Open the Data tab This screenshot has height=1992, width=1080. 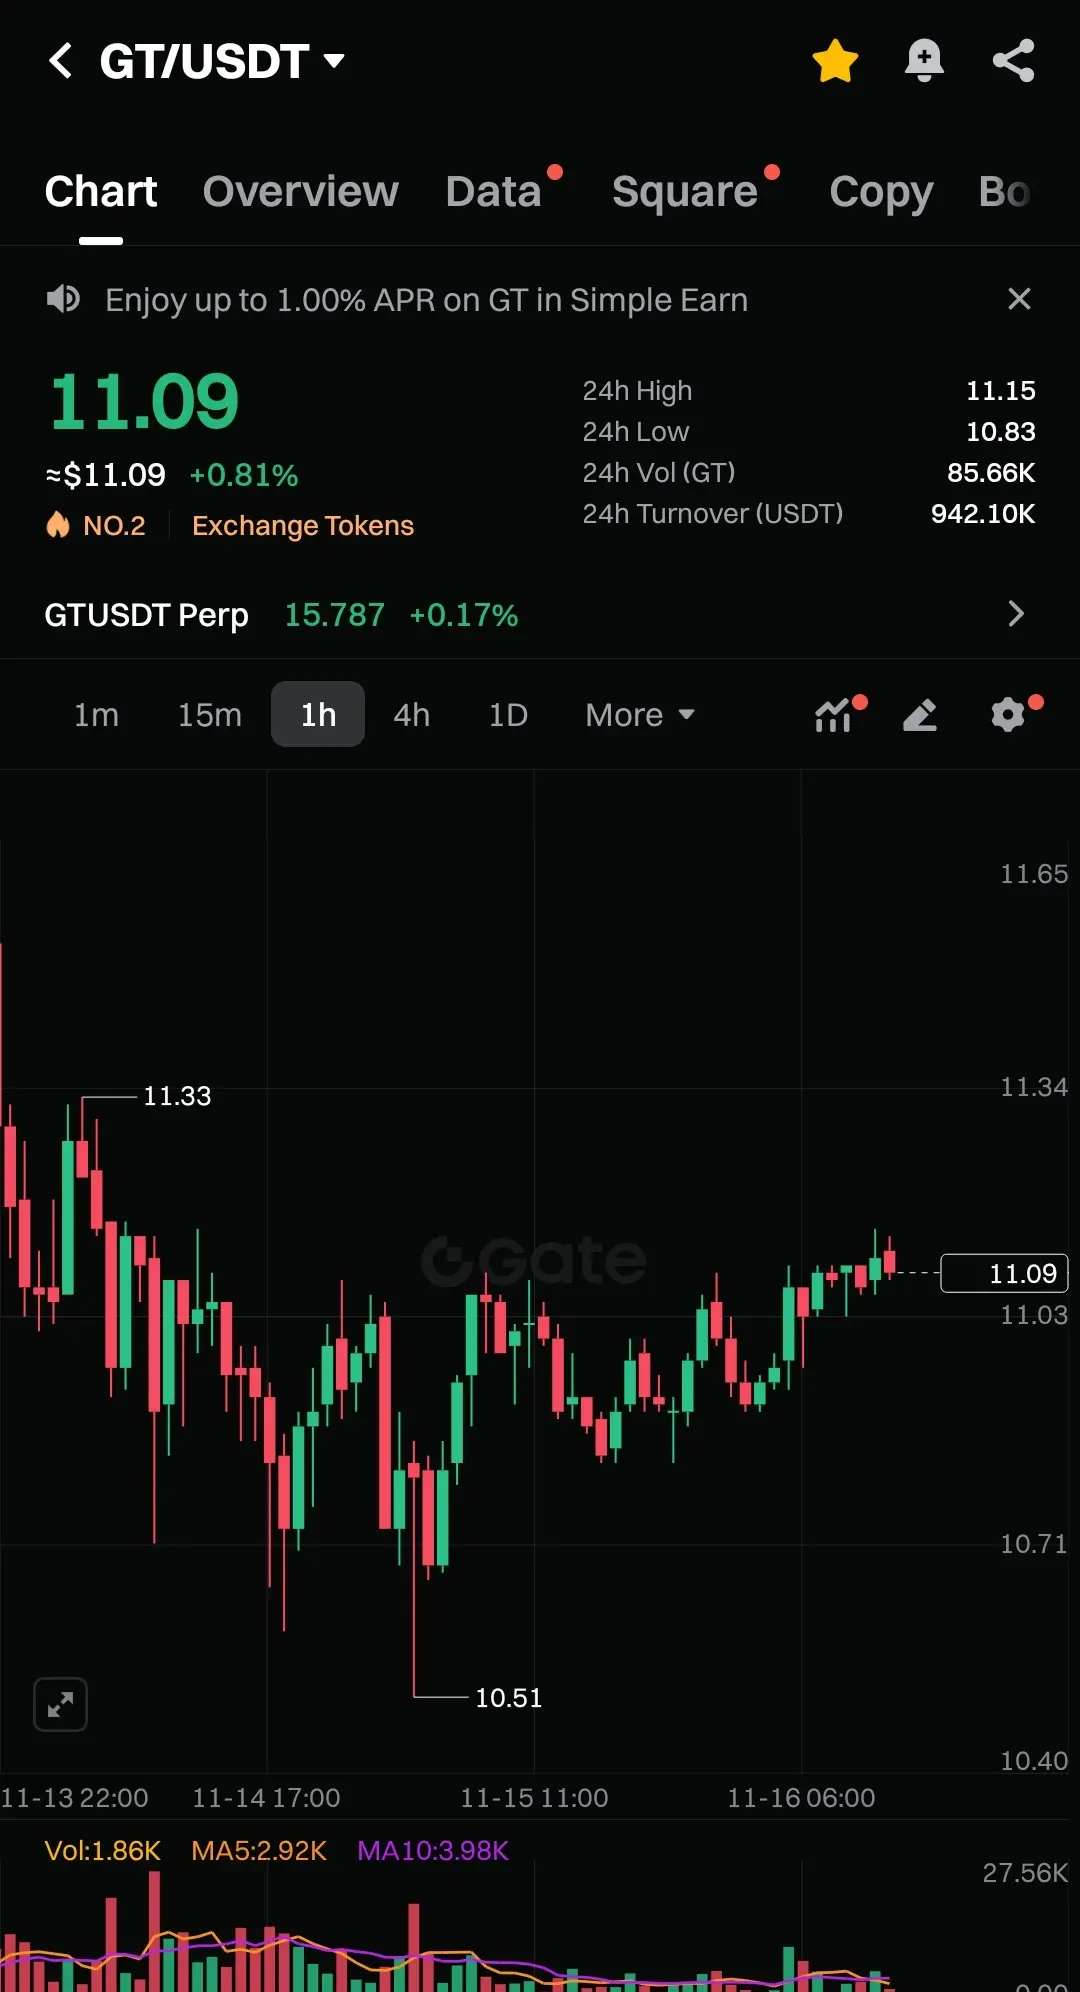[x=494, y=191]
